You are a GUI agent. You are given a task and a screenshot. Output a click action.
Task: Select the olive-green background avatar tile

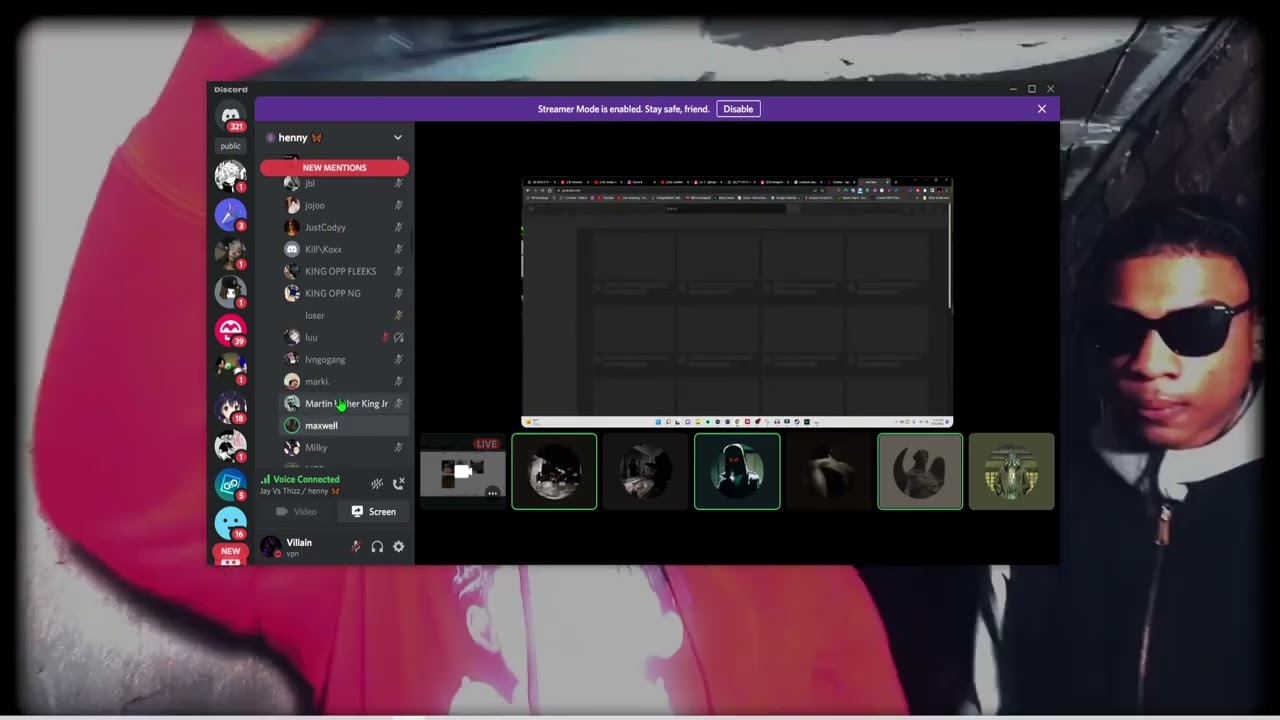[1012, 471]
